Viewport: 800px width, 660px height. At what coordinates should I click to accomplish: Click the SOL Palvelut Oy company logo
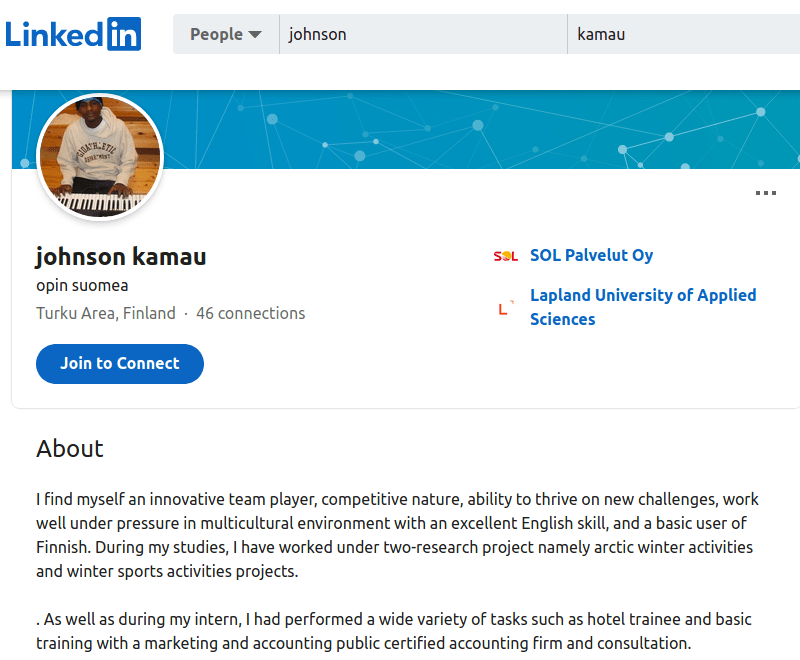pyautogui.click(x=506, y=256)
